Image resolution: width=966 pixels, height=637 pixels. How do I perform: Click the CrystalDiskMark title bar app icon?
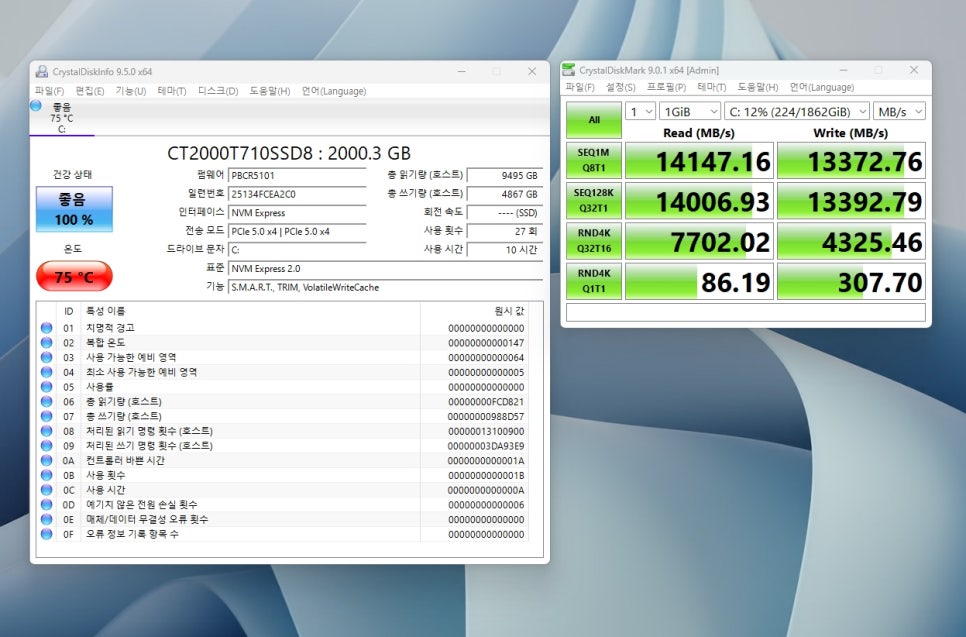tap(569, 70)
